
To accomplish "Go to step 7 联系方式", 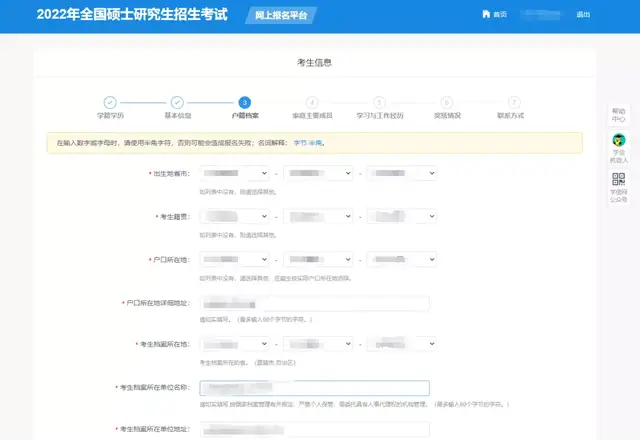I will (x=514, y=102).
